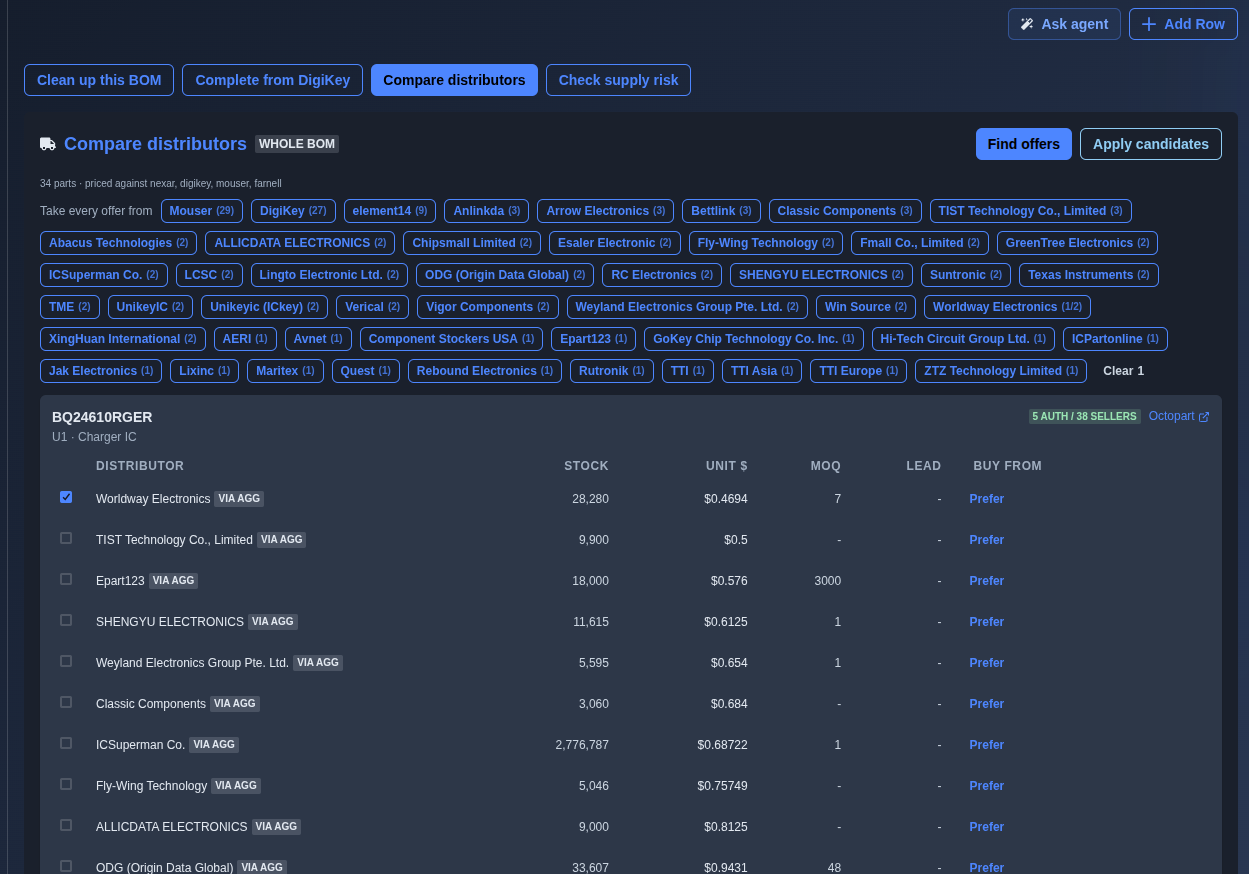
Task: Click the Texas Instruments (2) chip
Action: pos(1089,275)
